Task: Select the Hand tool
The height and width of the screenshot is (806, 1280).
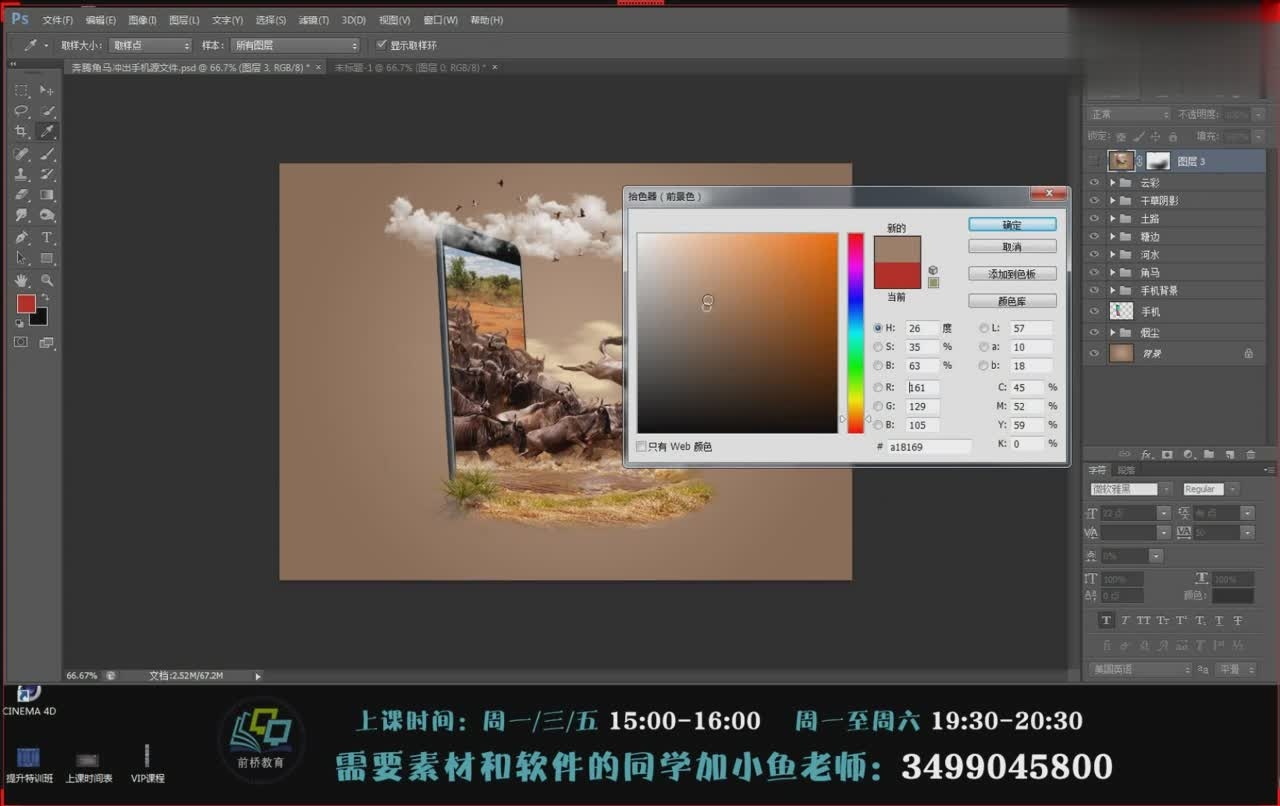Action: coord(21,281)
